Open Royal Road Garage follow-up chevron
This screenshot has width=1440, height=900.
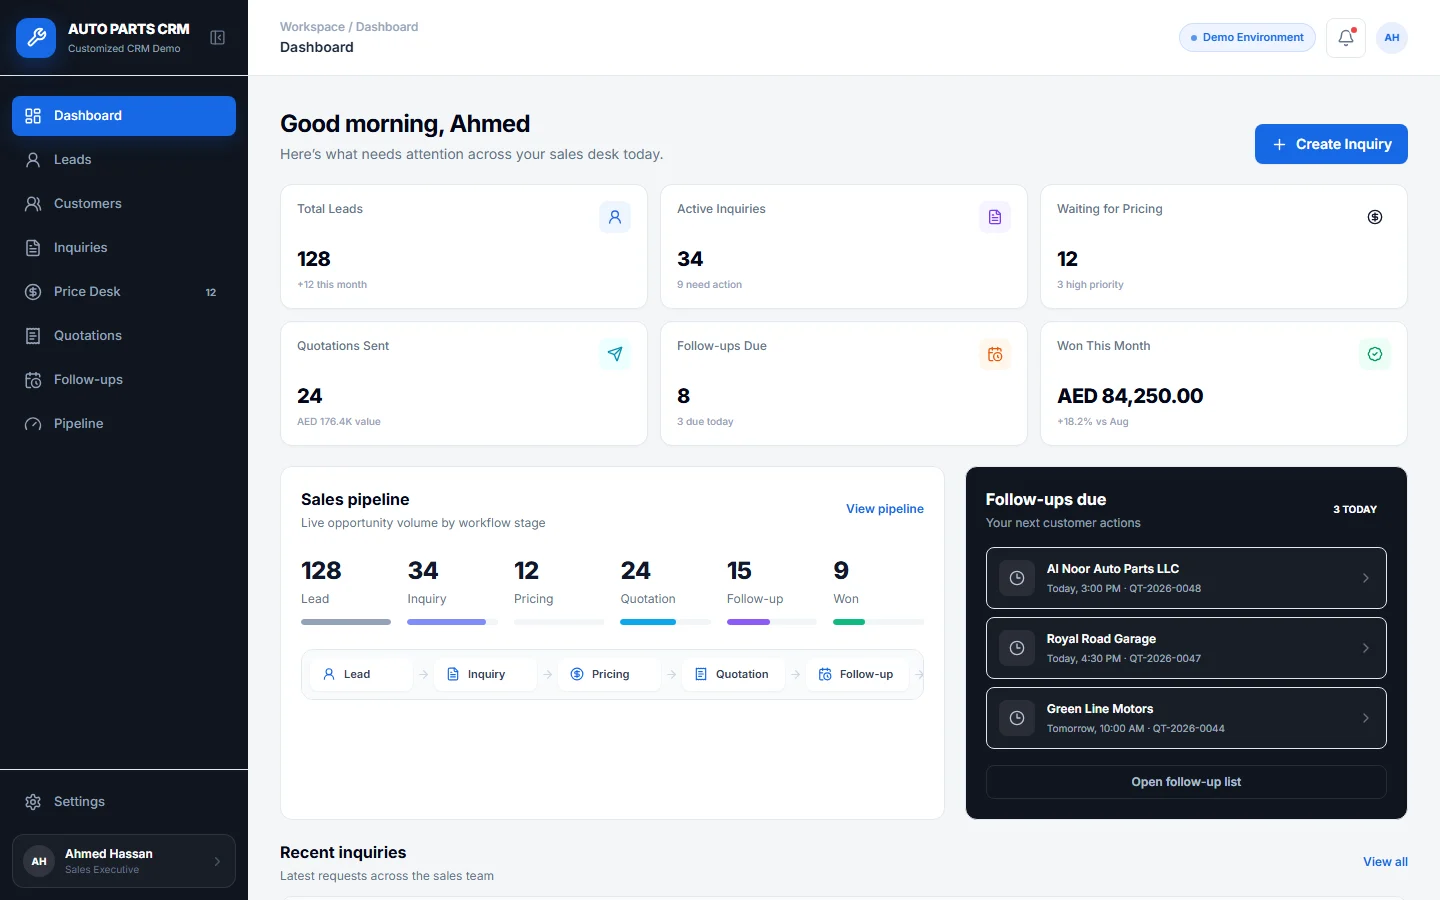tap(1366, 648)
